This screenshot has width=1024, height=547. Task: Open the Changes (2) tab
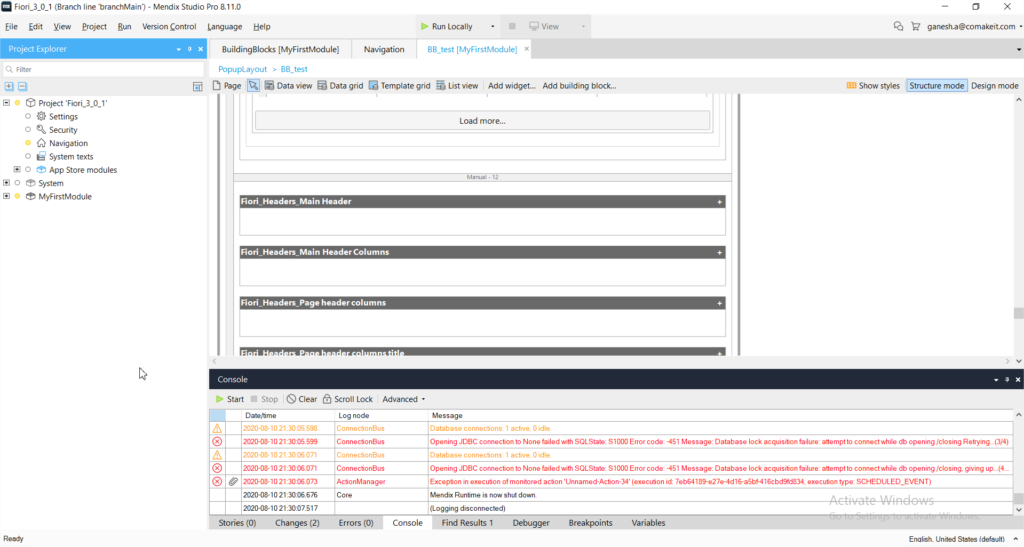coord(297,523)
